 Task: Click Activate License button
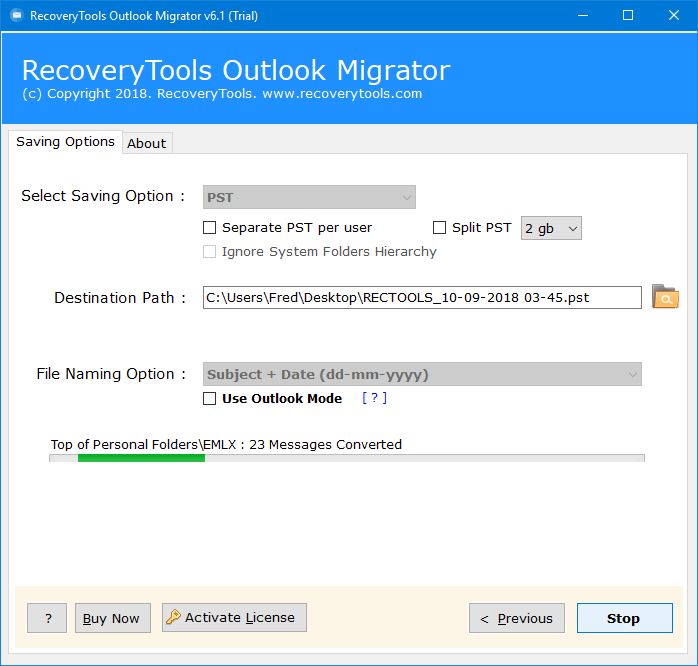click(234, 617)
